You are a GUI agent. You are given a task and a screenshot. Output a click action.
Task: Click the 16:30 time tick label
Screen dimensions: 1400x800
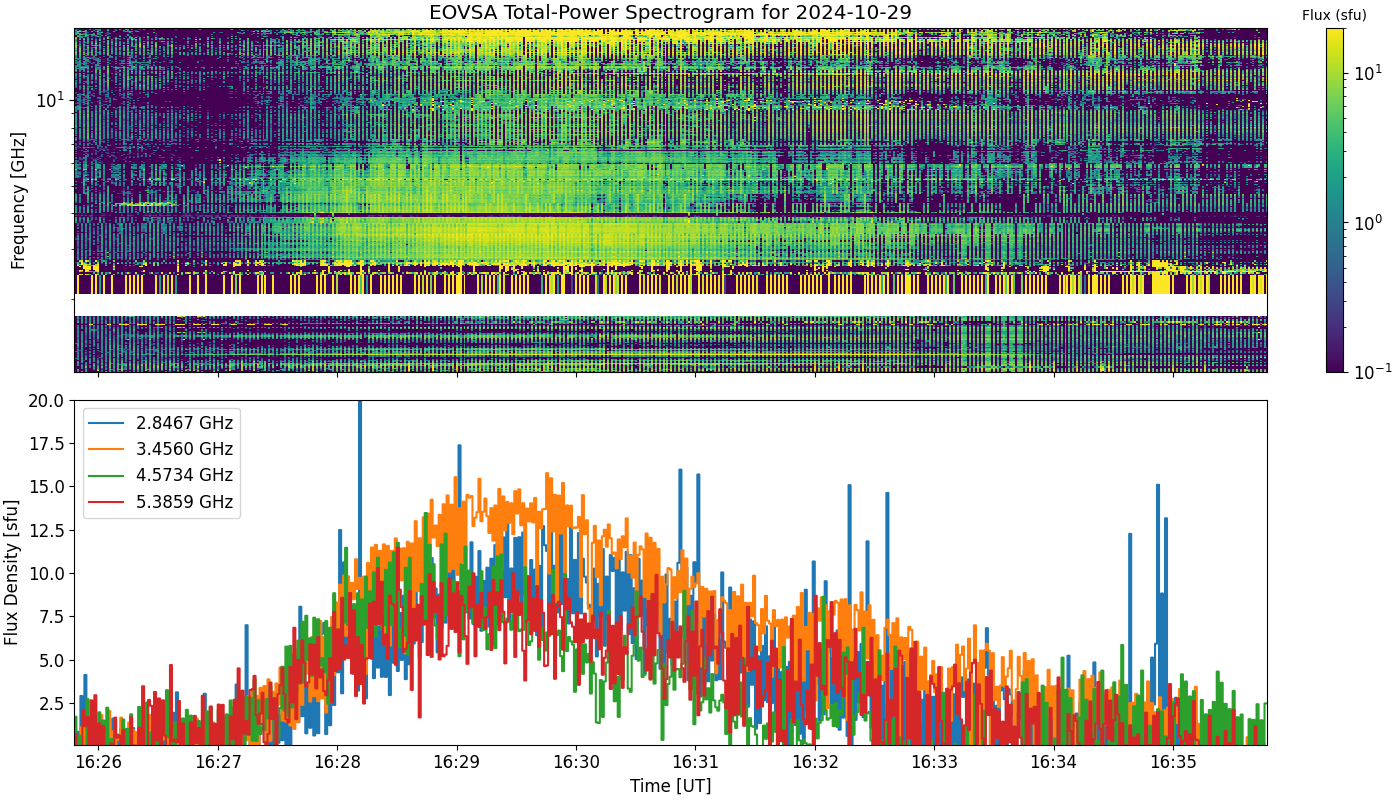coord(576,762)
